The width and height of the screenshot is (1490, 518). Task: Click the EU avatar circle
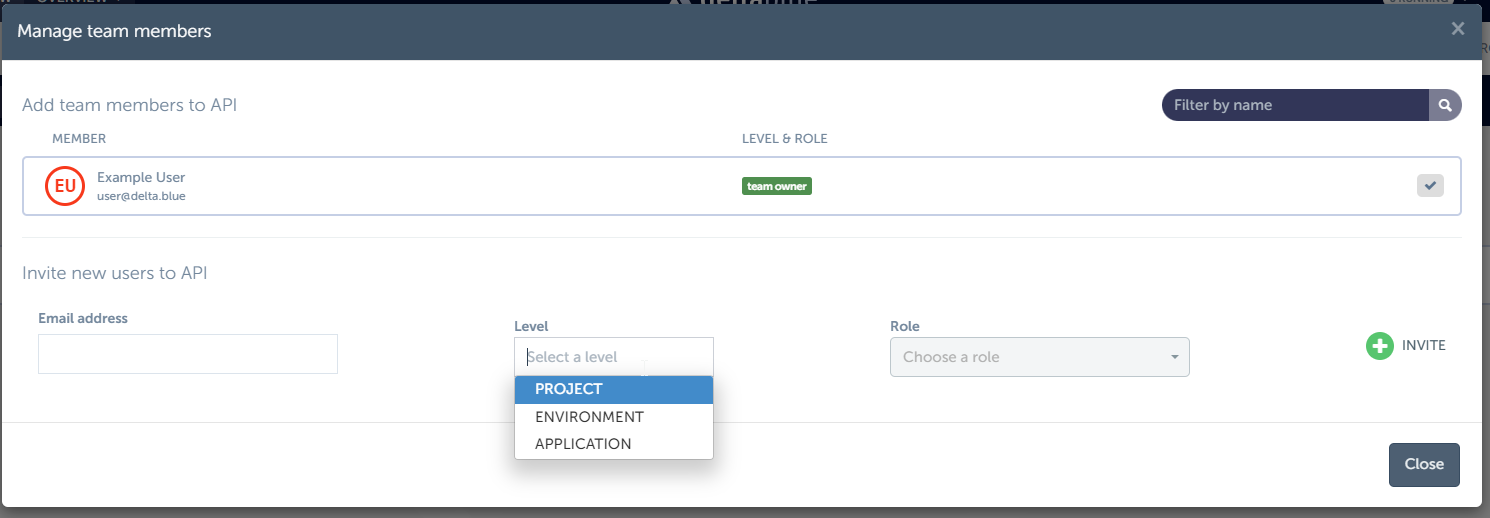pyautogui.click(x=65, y=186)
